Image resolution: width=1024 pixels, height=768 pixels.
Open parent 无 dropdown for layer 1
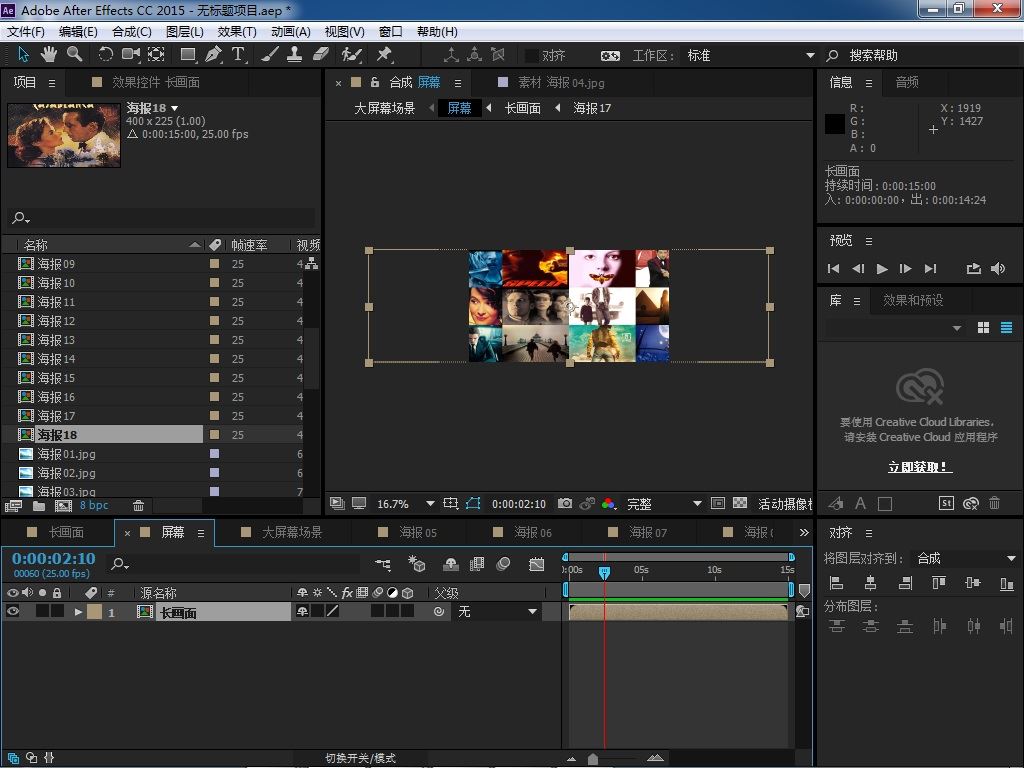[497, 611]
